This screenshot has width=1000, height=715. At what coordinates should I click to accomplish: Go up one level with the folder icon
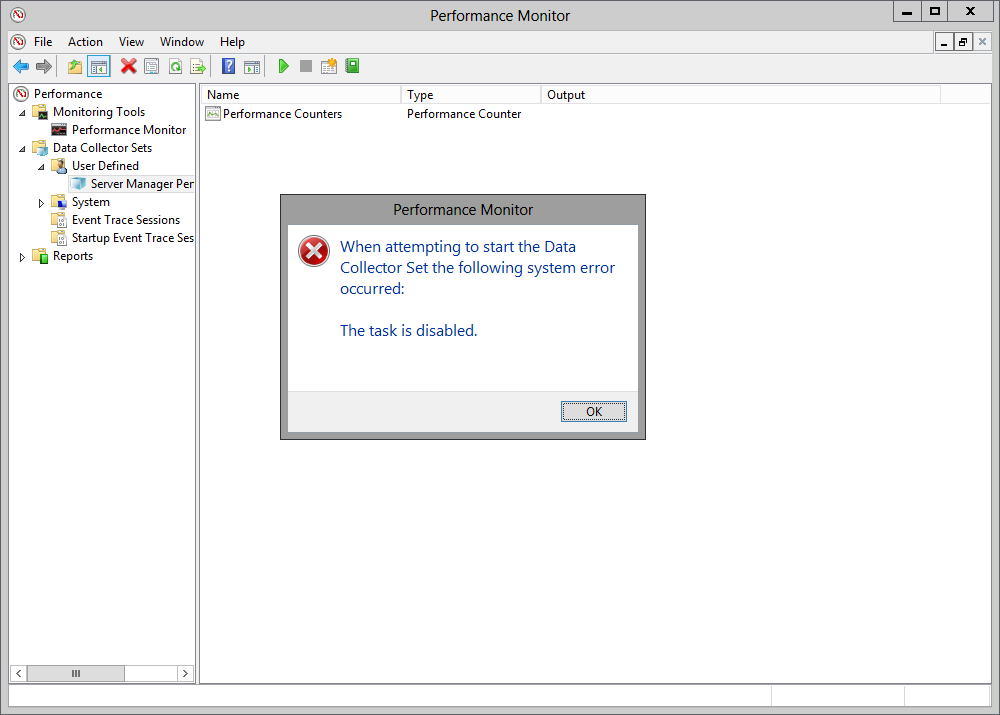tap(75, 66)
